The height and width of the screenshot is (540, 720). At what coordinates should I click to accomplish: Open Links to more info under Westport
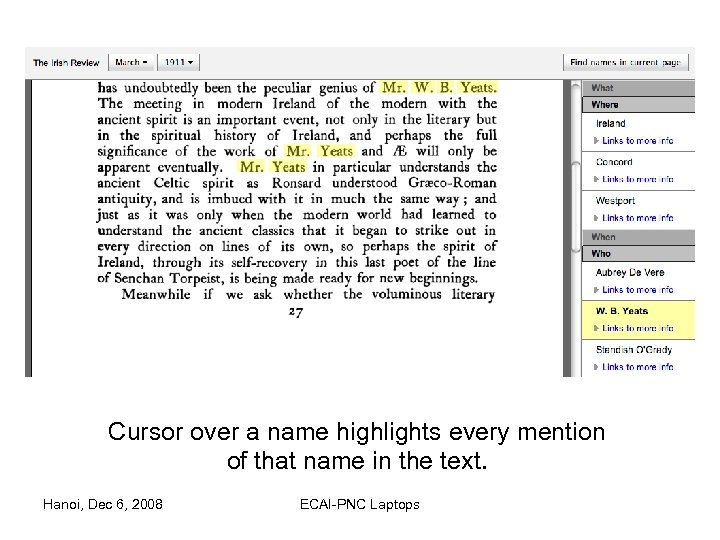(x=637, y=218)
